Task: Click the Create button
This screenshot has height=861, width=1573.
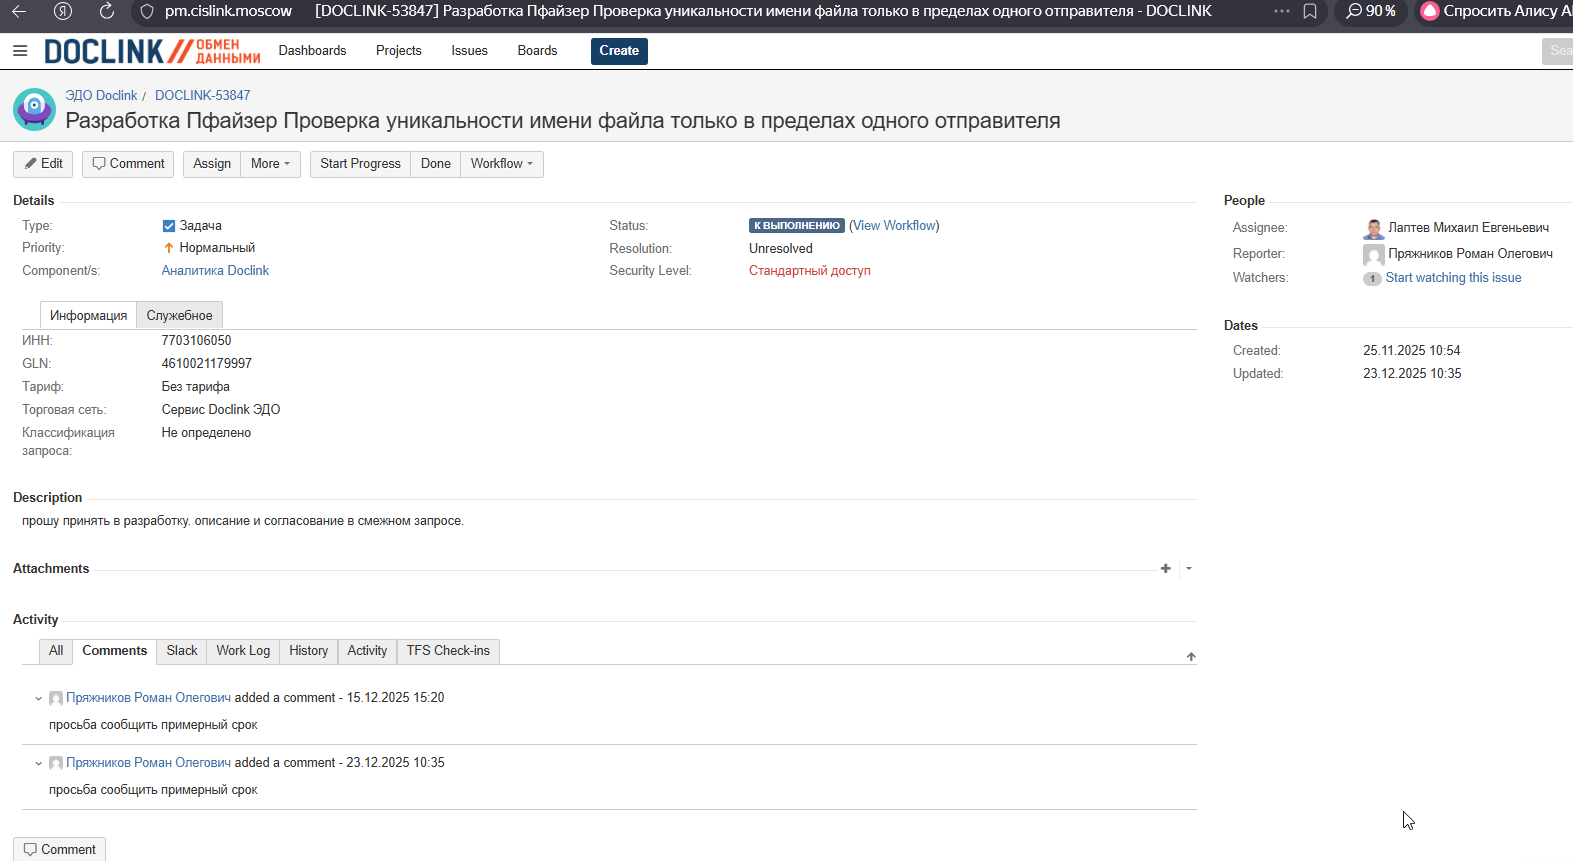Action: (x=619, y=51)
